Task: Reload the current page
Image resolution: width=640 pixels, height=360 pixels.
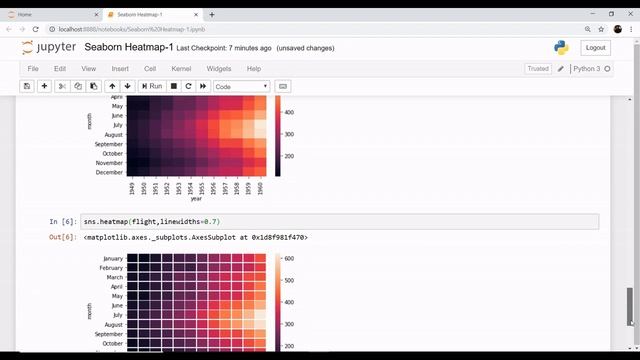Action: click(x=36, y=29)
